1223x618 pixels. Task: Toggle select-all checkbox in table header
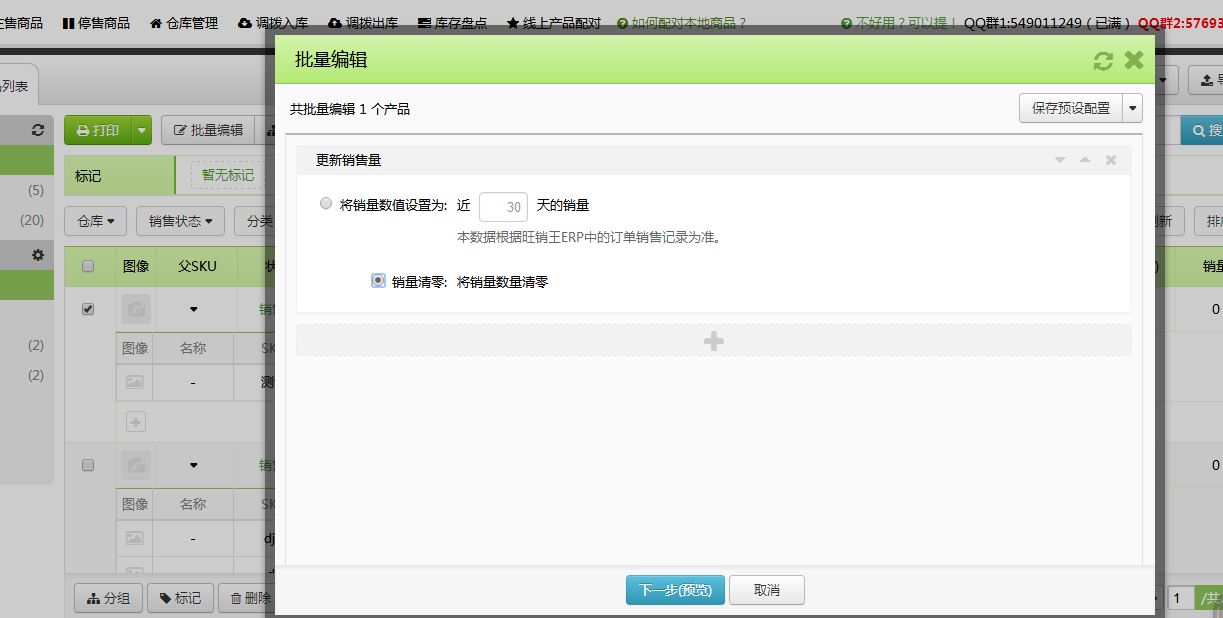click(88, 266)
